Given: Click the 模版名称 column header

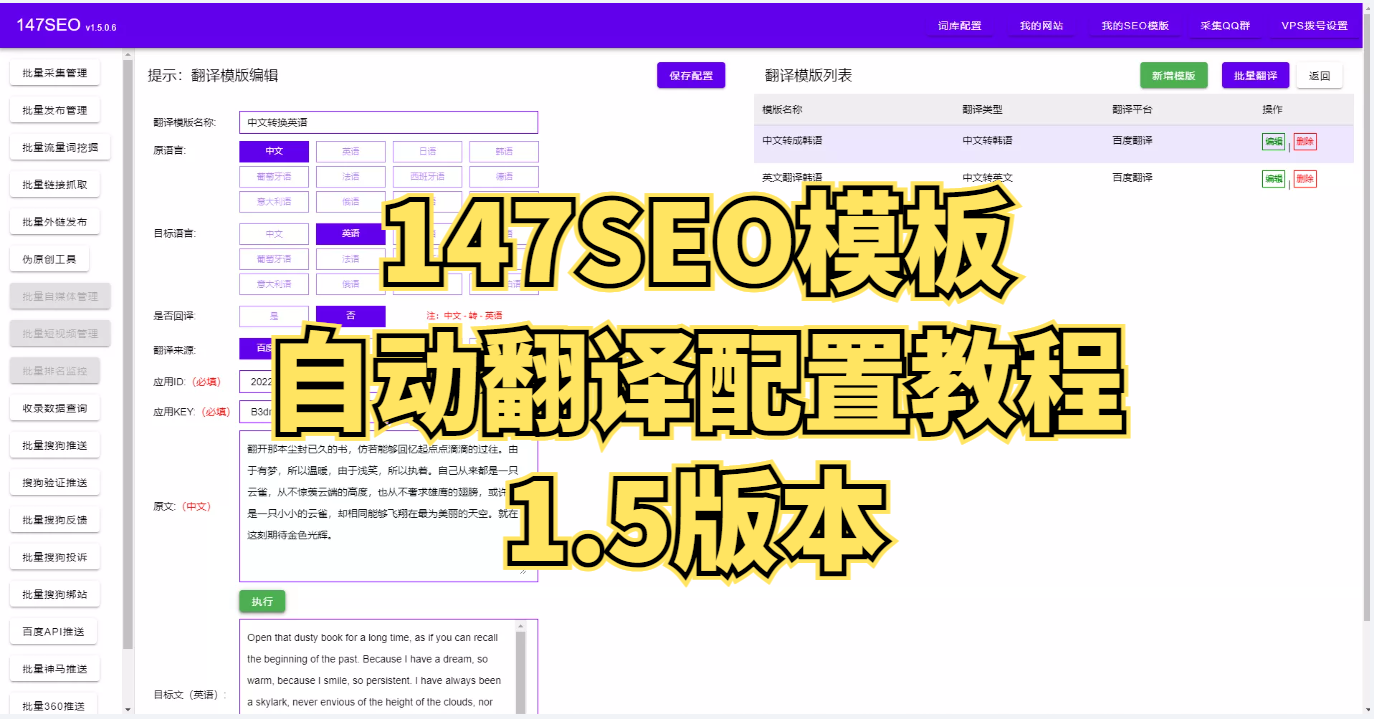Looking at the screenshot, I should coord(782,110).
